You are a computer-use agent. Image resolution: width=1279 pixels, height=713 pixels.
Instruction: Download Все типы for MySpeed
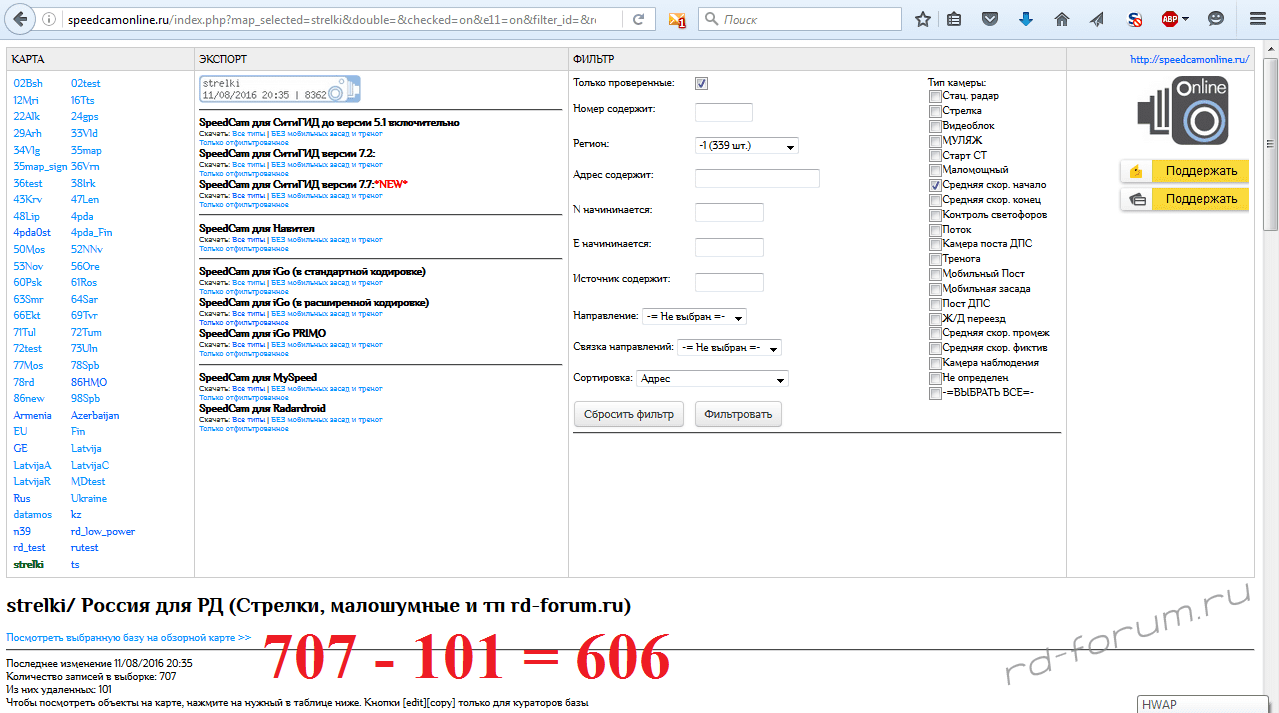(x=249, y=388)
